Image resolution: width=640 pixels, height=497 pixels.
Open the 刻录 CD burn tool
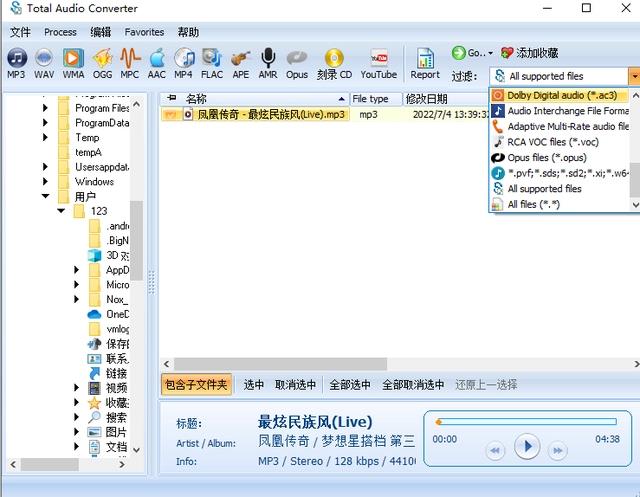tap(334, 63)
